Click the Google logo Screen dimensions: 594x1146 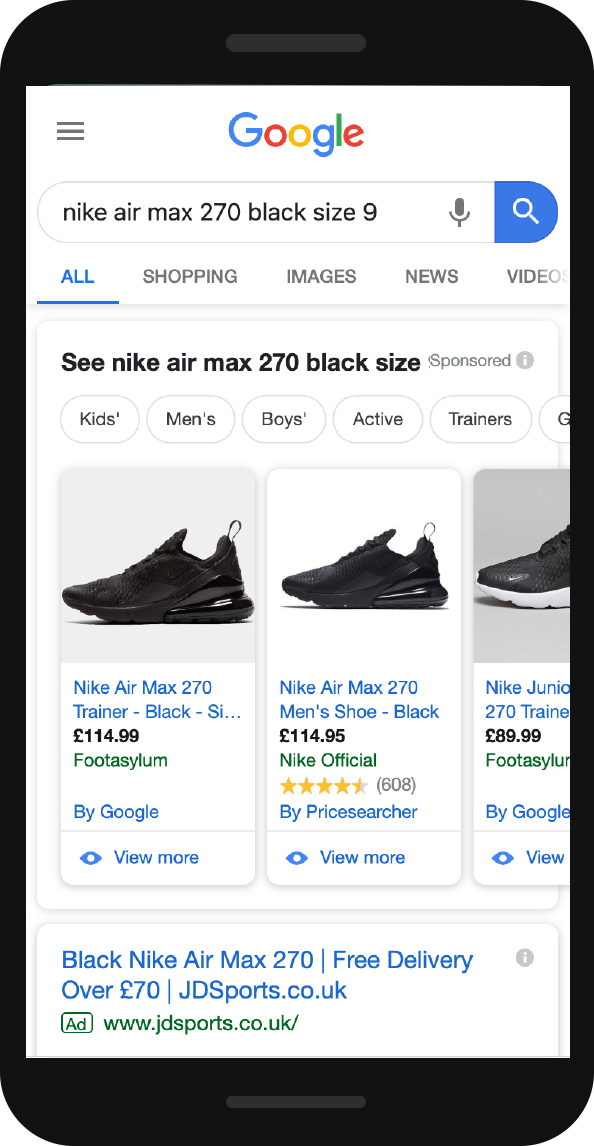pyautogui.click(x=296, y=134)
